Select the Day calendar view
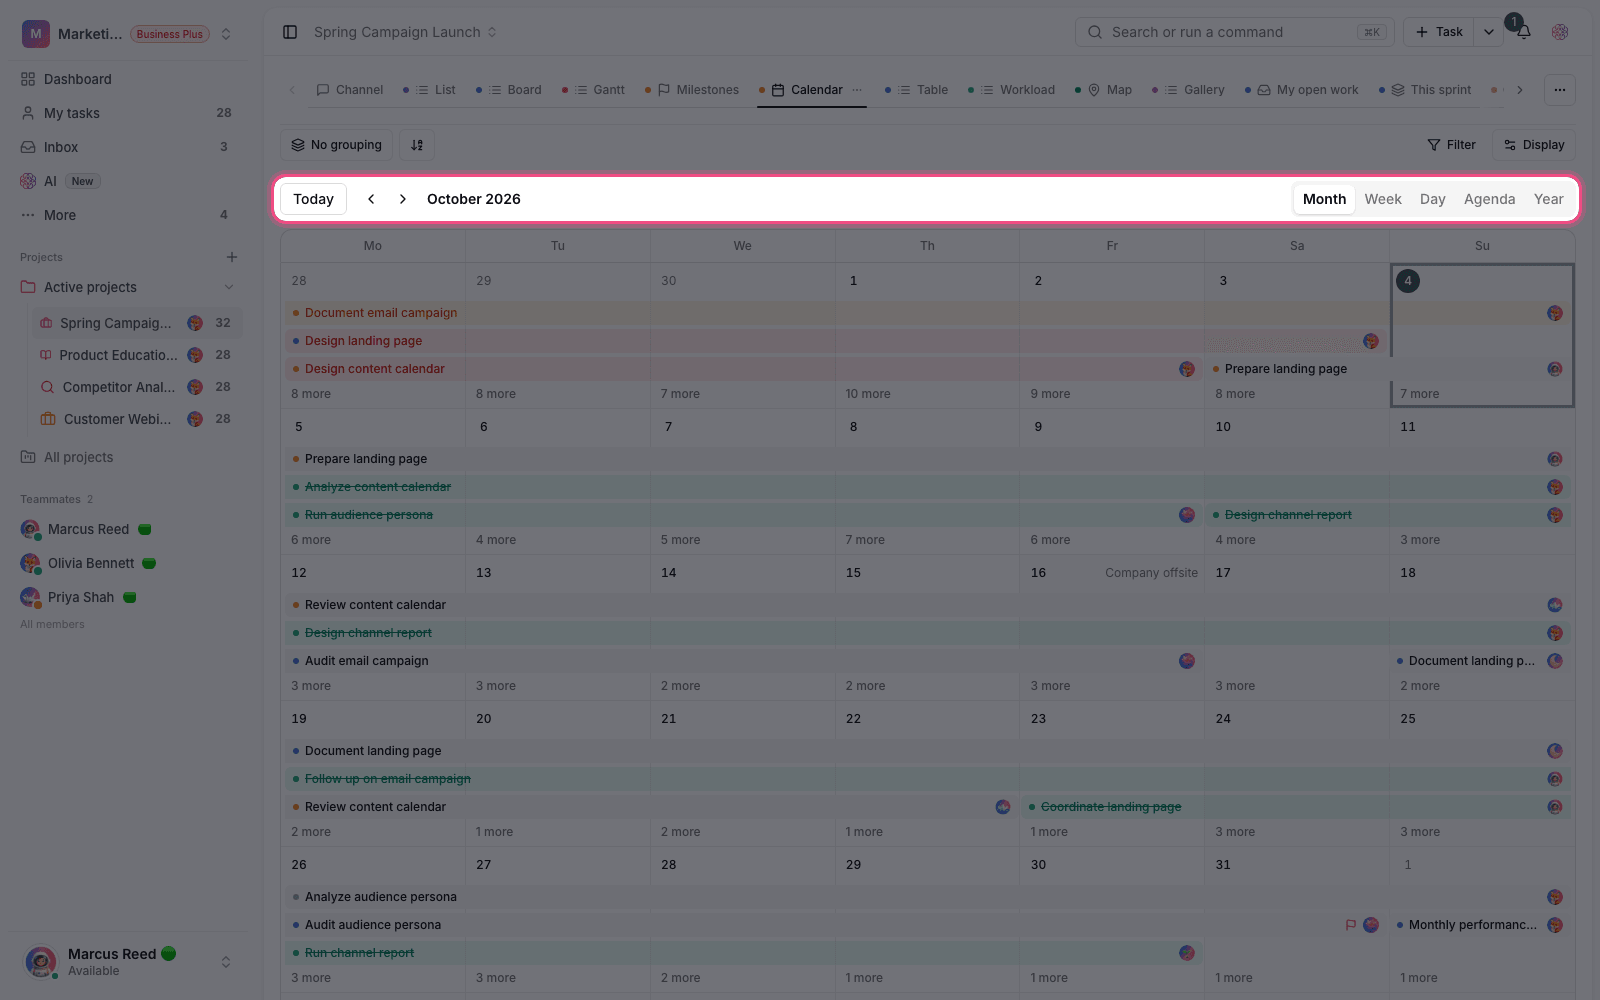Screen dimensions: 1600x1000 tap(1433, 199)
